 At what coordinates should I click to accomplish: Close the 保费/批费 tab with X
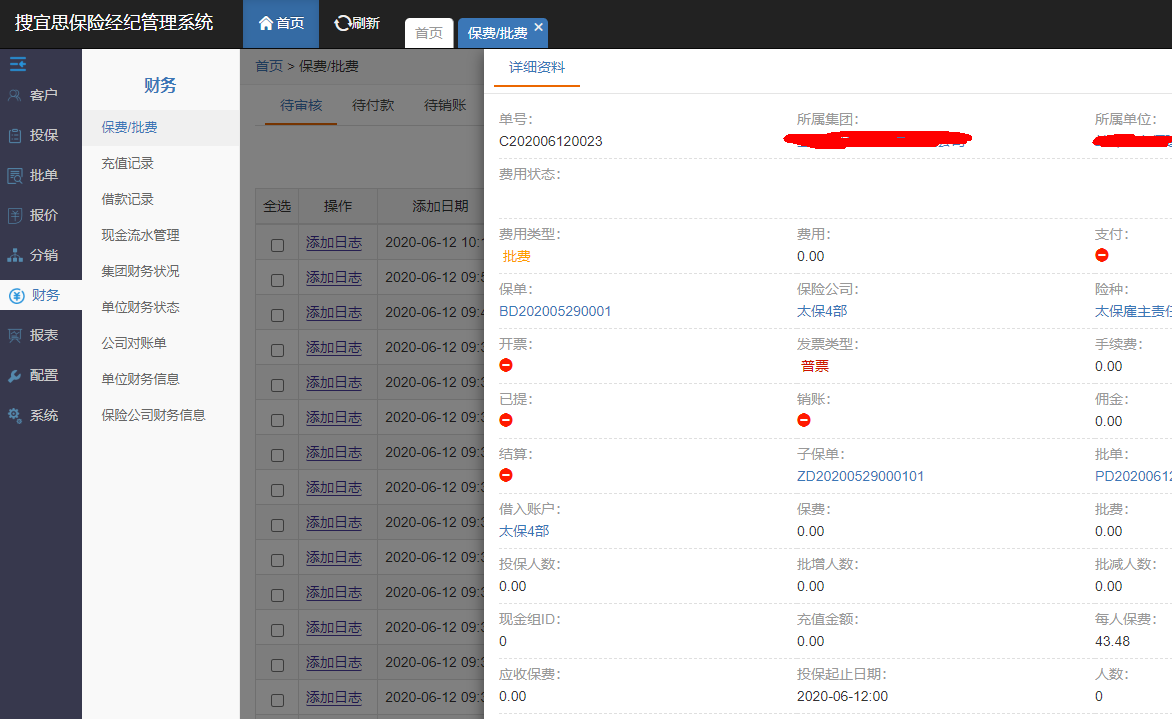(538, 27)
